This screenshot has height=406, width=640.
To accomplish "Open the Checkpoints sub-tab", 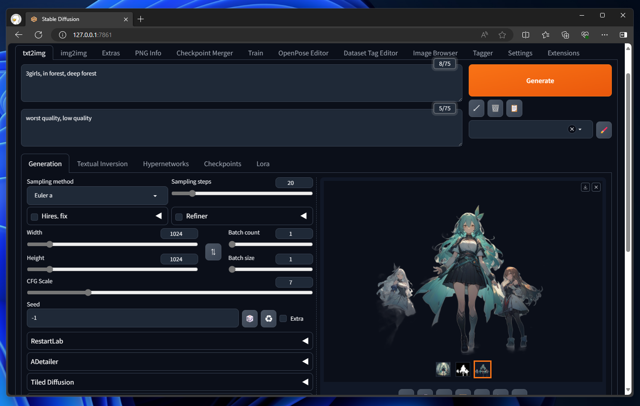I will point(222,164).
